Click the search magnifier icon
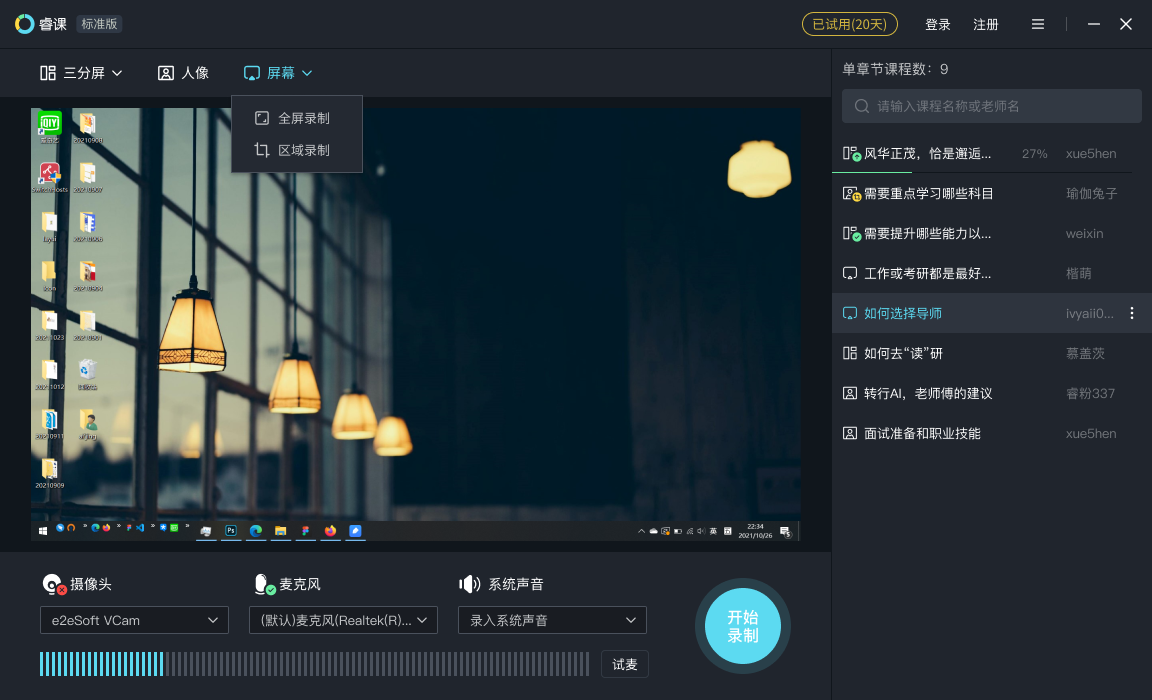This screenshot has width=1152, height=700. point(862,107)
